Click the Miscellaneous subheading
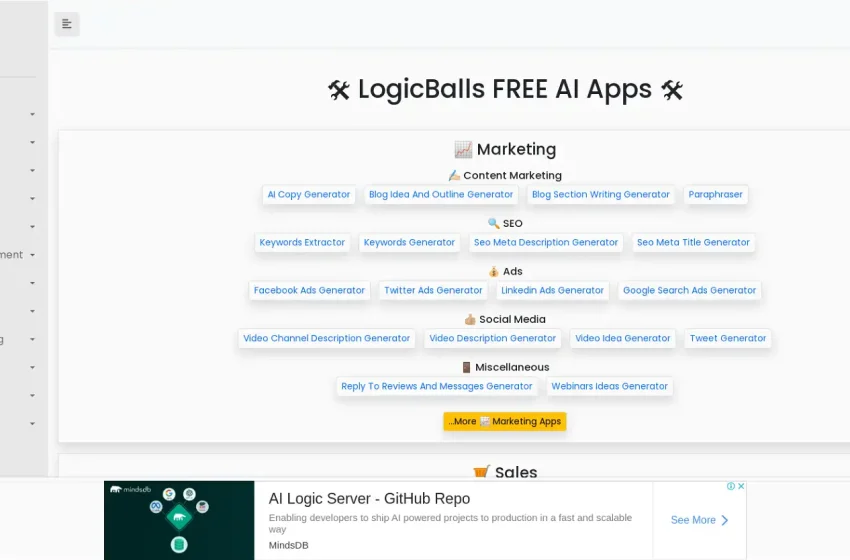Image resolution: width=850 pixels, height=560 pixels. [x=505, y=368]
